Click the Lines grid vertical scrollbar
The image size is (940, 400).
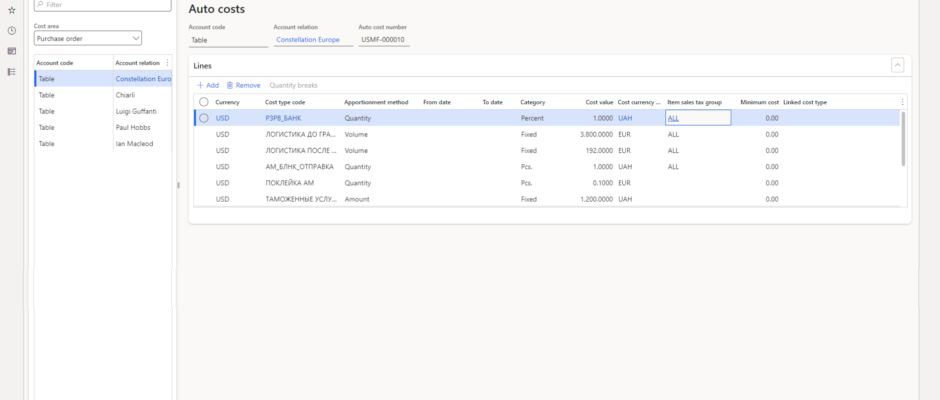(x=903, y=139)
